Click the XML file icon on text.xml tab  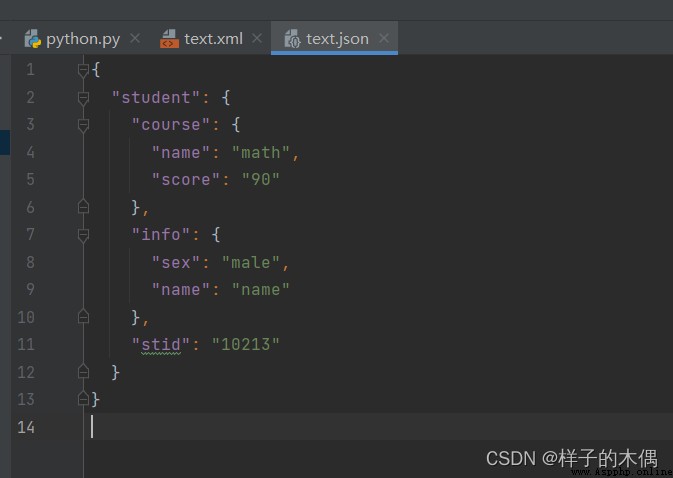[170, 39]
